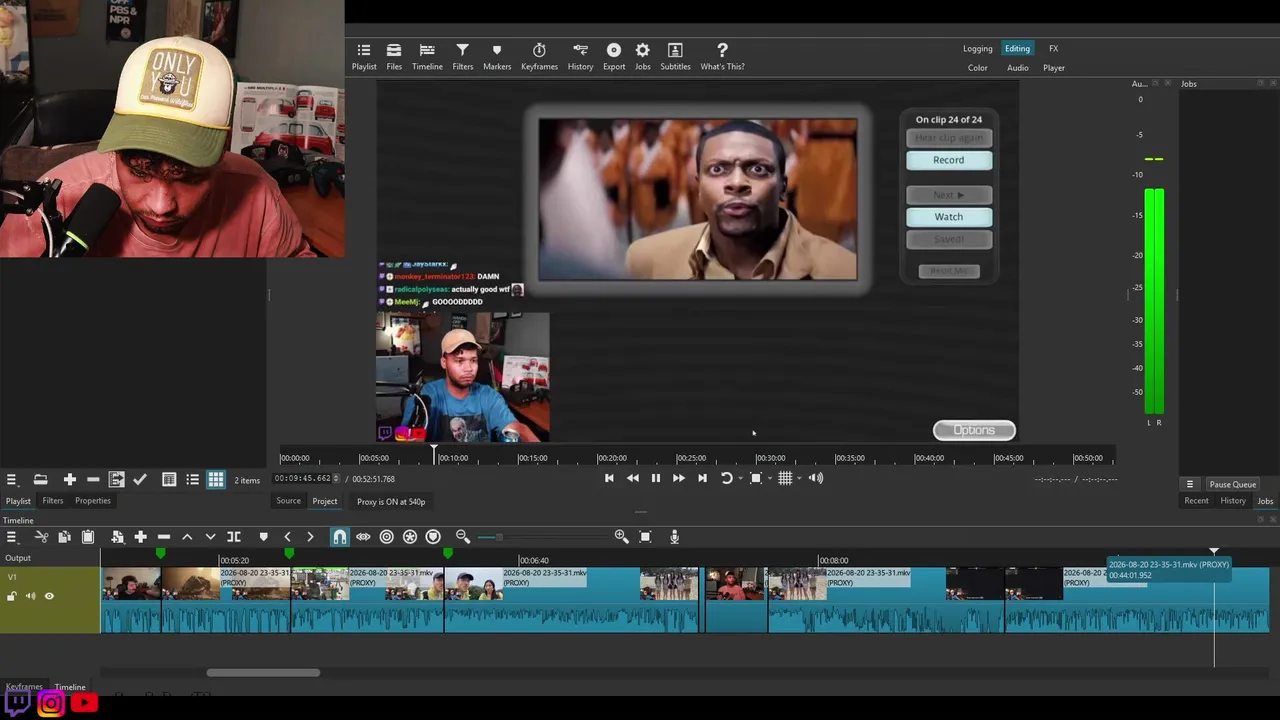1280x720 pixels.
Task: Toggle Ripple All Tracks in the timeline
Action: pyautogui.click(x=410, y=537)
